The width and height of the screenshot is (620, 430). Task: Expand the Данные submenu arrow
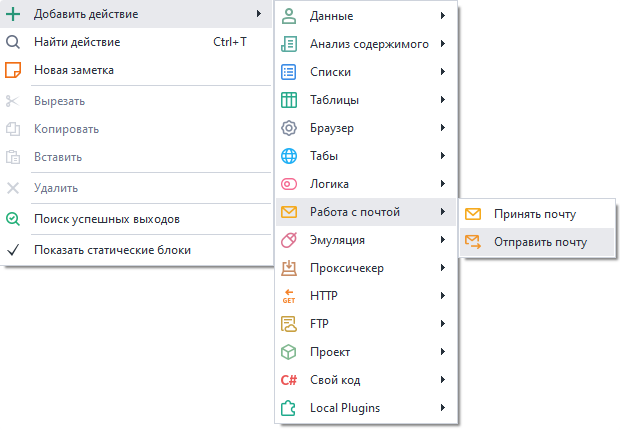[442, 16]
